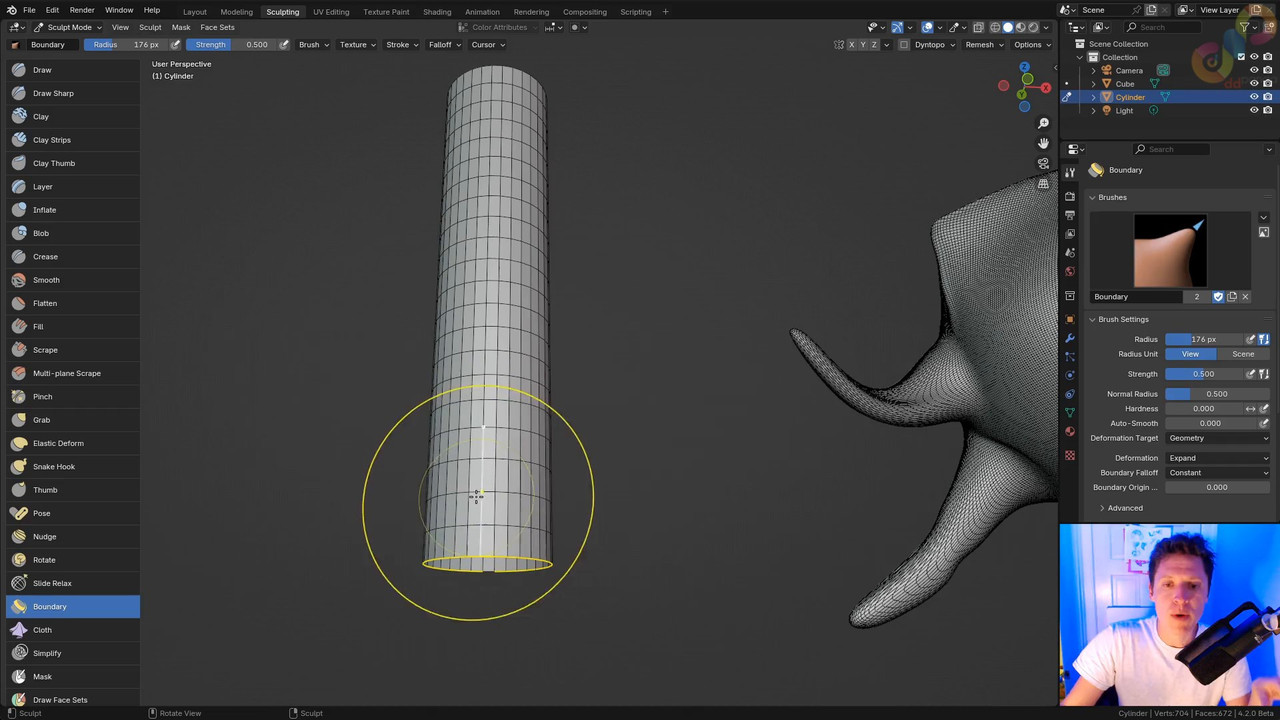
Task: Set Radius Unit to View
Action: pyautogui.click(x=1191, y=354)
